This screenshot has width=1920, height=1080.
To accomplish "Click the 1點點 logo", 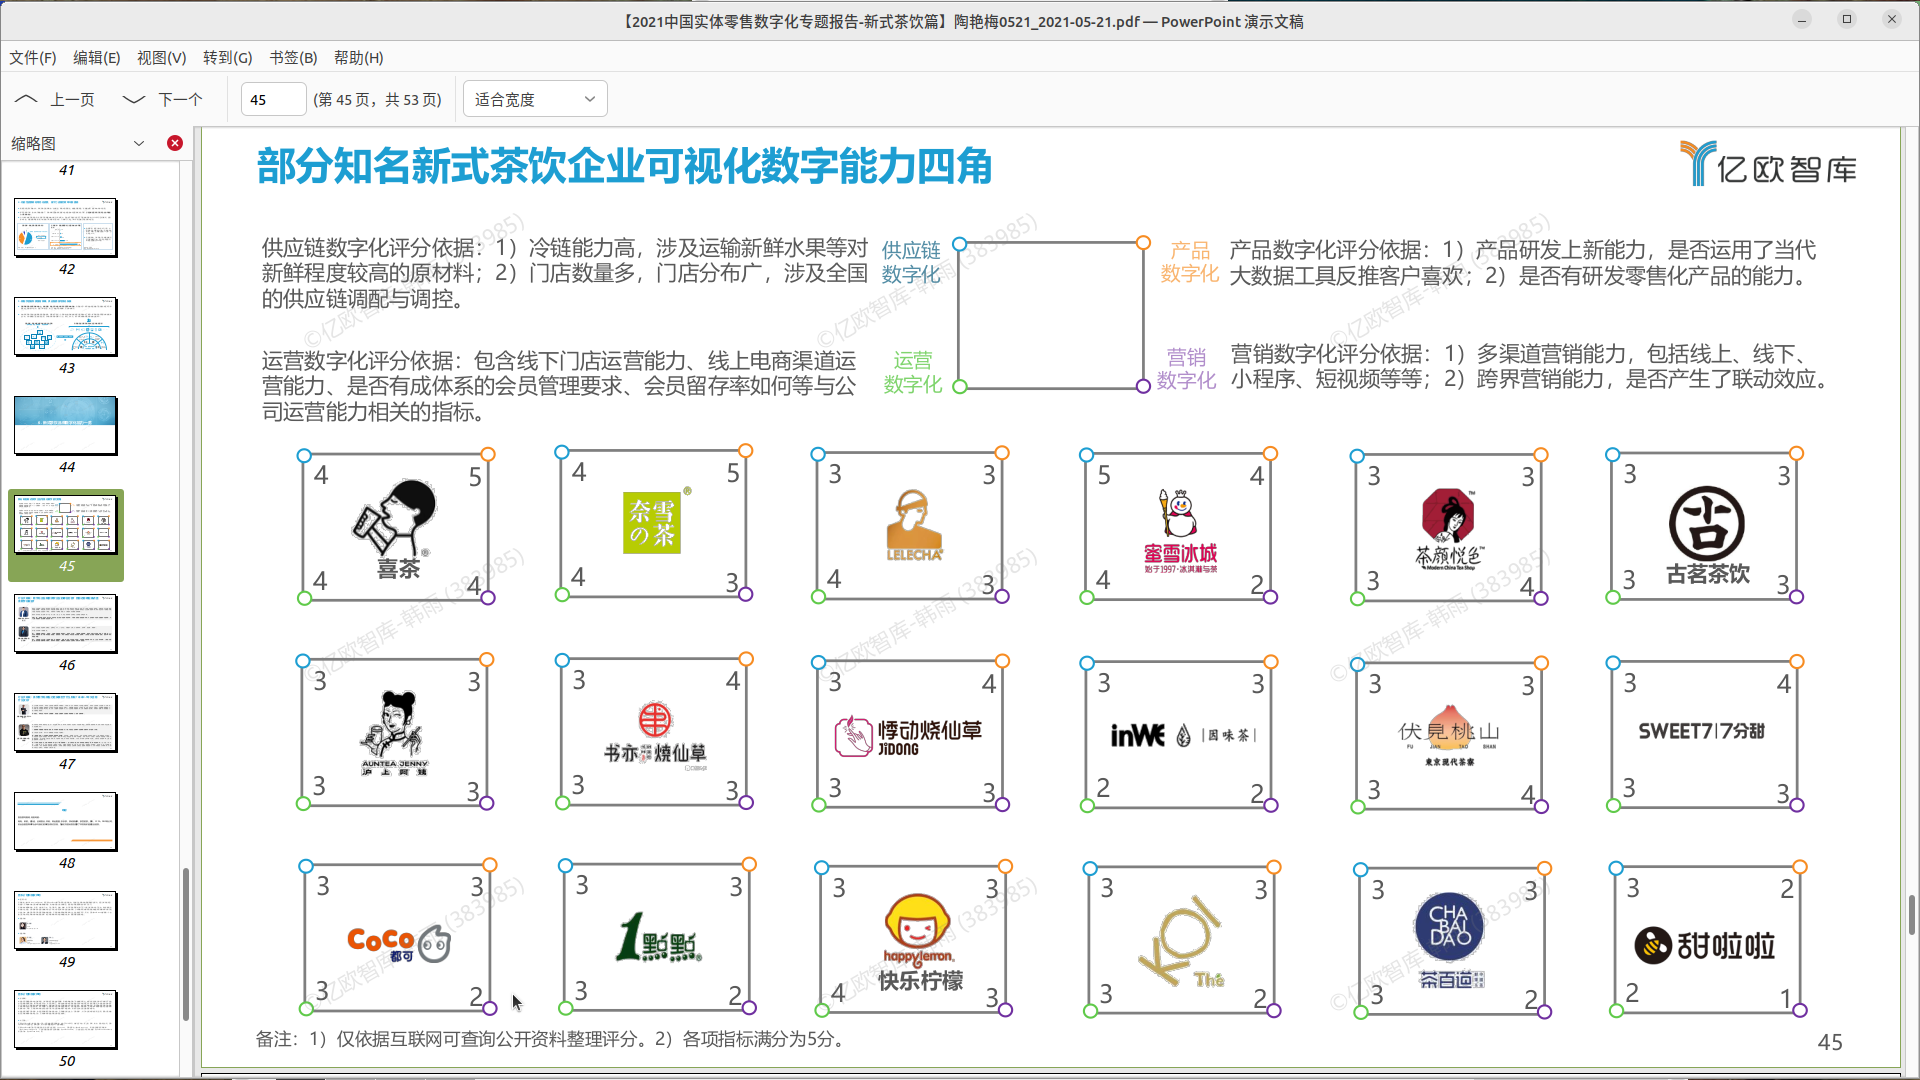I will coord(658,937).
